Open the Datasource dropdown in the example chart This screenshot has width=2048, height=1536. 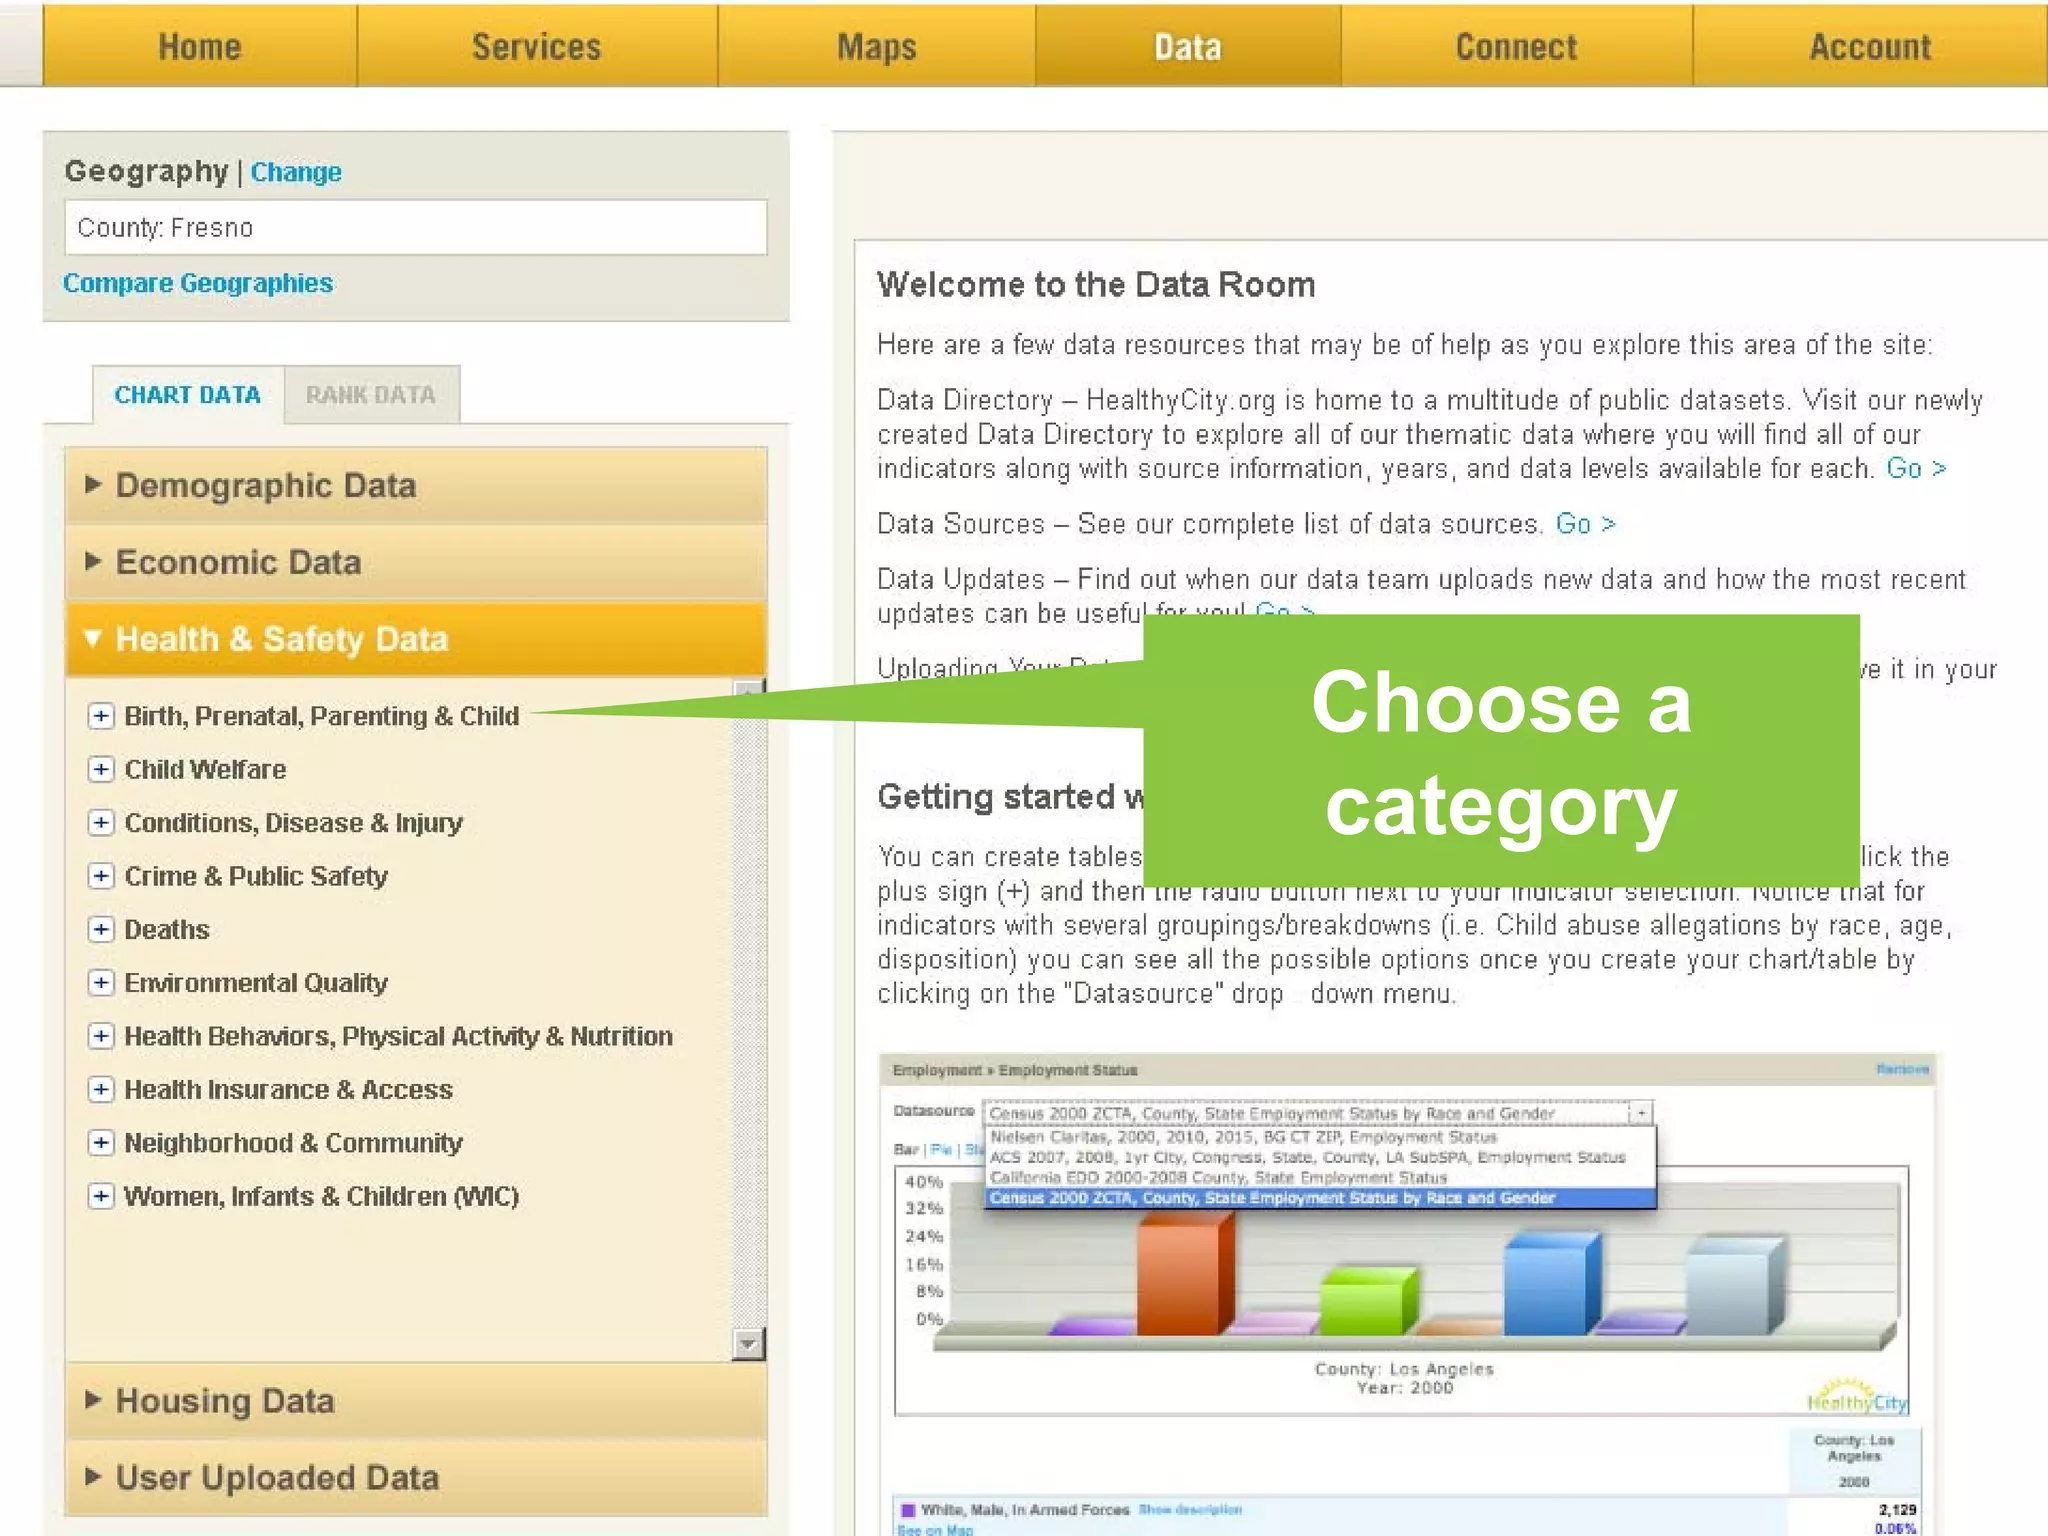coord(1318,1113)
